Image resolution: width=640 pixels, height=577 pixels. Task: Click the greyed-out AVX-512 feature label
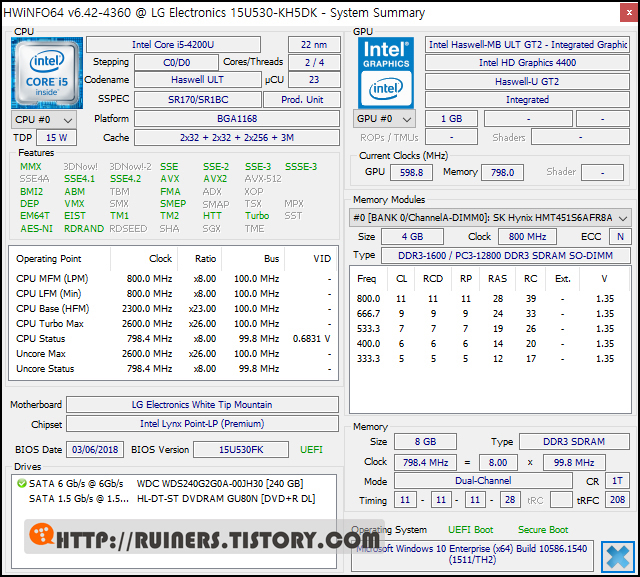[263, 179]
